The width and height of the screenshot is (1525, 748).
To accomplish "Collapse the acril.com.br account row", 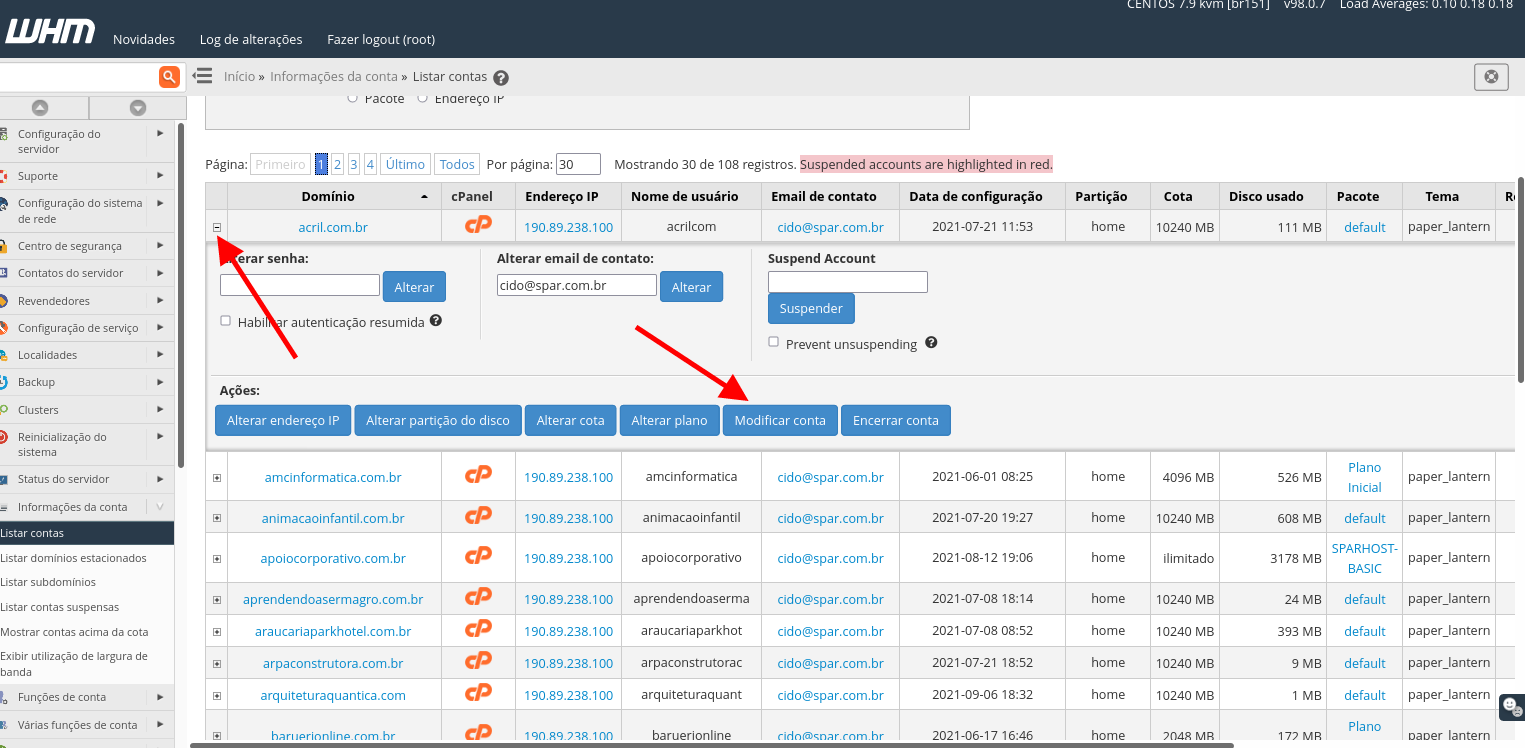I will (217, 227).
